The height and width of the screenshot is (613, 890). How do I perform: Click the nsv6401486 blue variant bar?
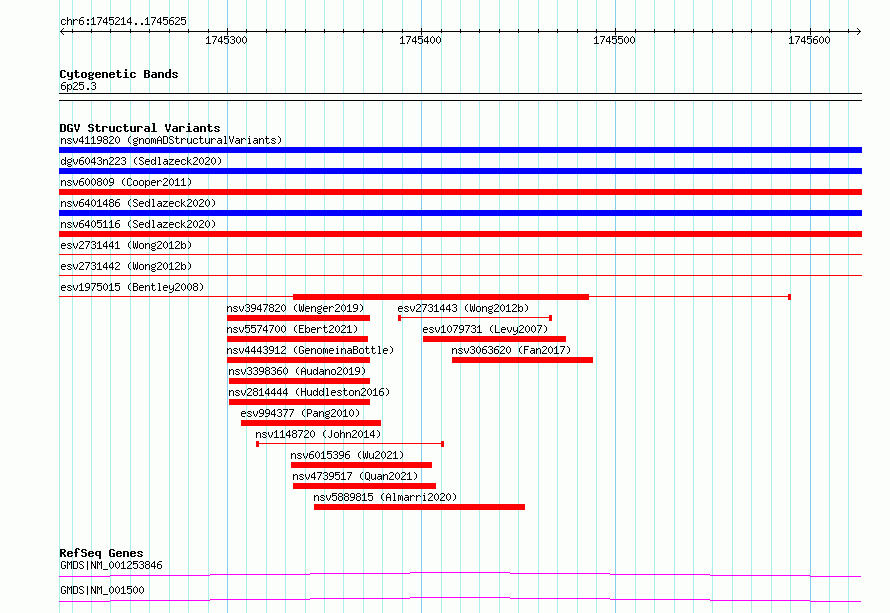[460, 213]
